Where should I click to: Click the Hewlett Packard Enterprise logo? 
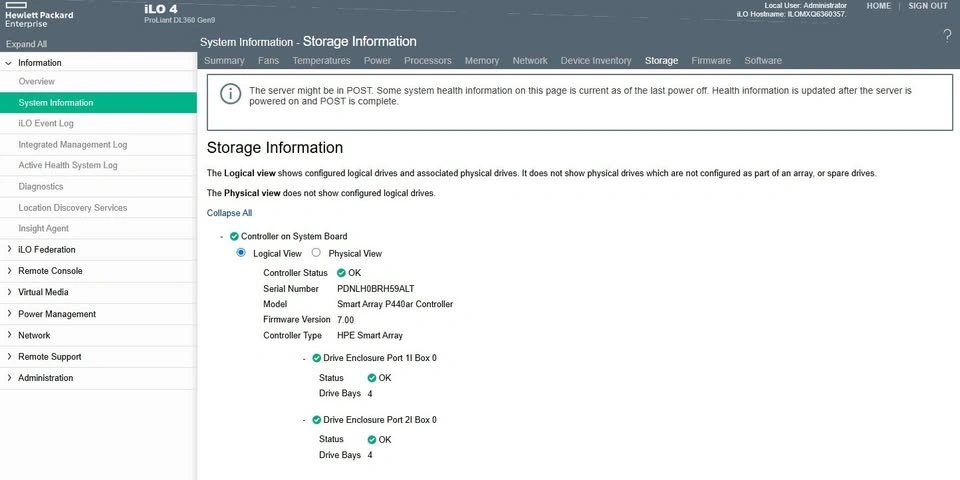[39, 15]
